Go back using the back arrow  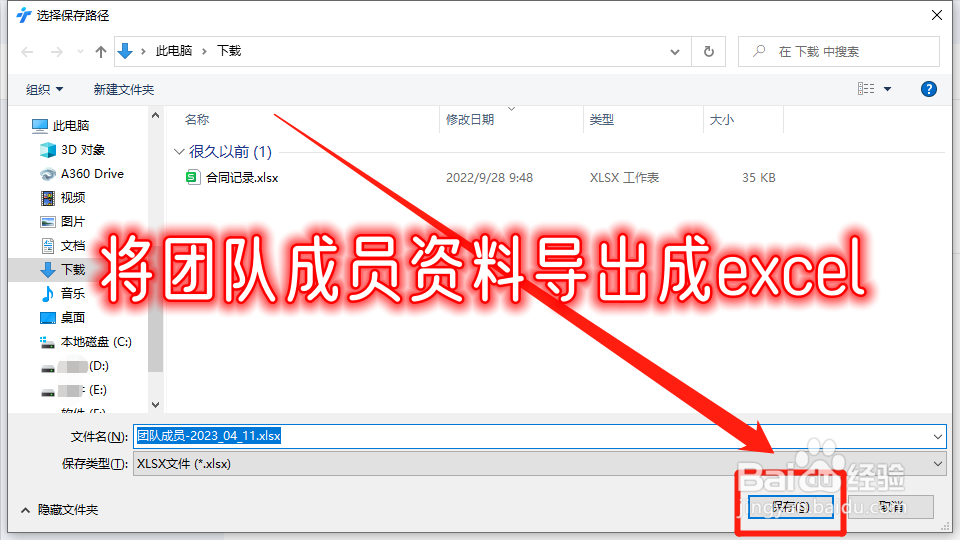click(x=27, y=52)
